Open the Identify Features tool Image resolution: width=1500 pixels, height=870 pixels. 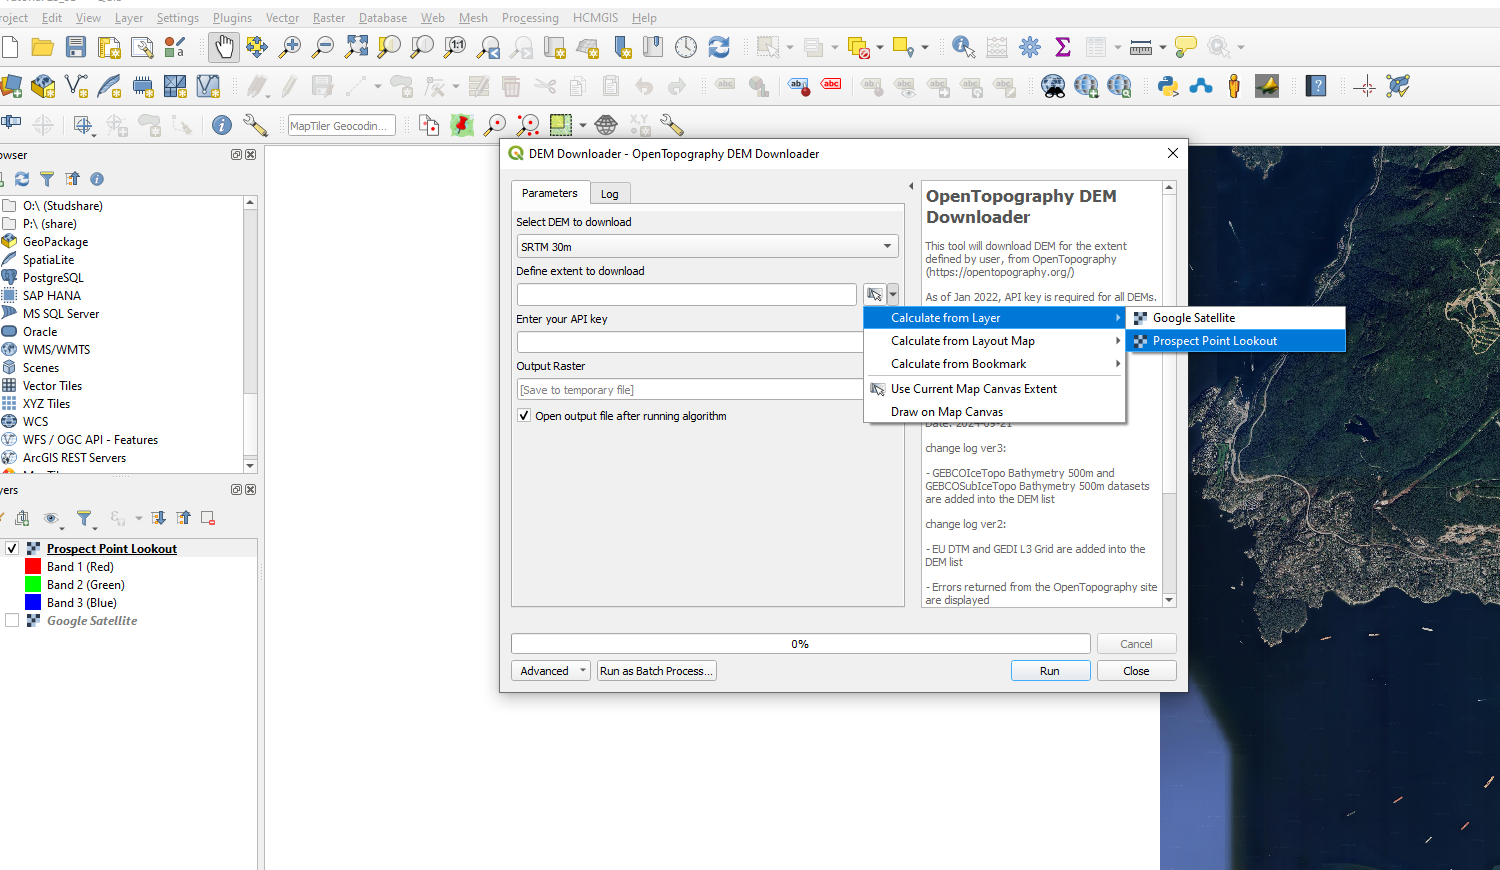click(963, 47)
